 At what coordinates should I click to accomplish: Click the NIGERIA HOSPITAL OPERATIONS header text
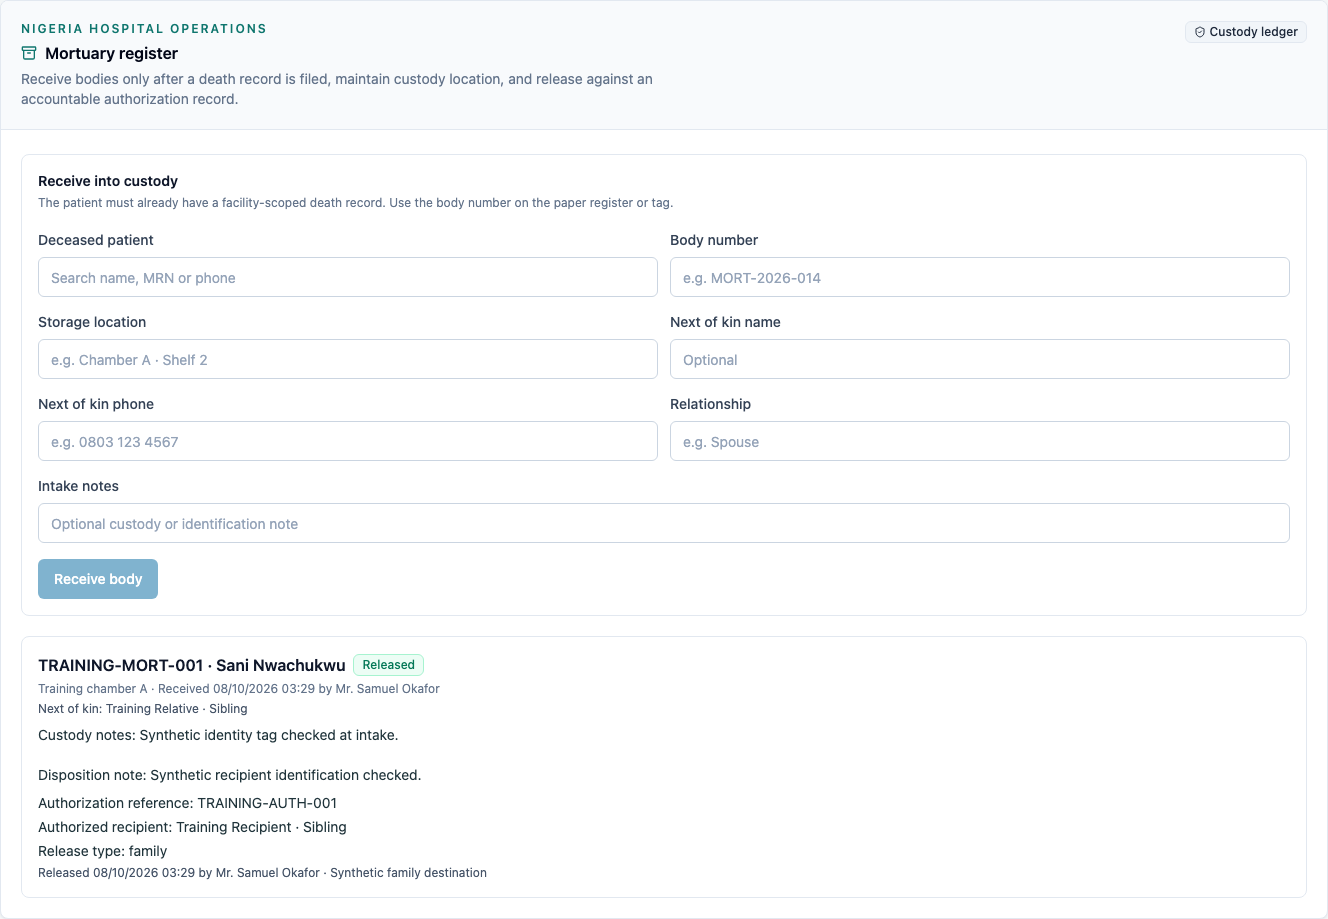[x=144, y=29]
